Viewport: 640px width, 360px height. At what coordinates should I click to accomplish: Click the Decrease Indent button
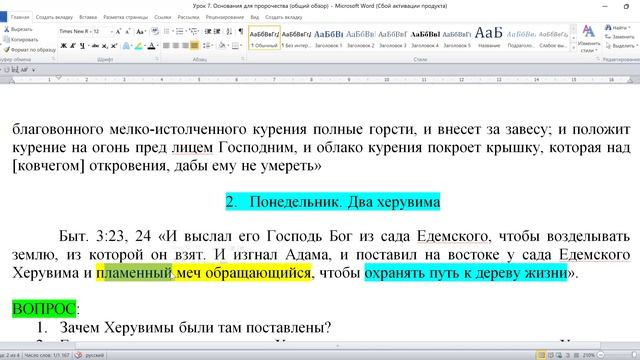pos(208,31)
